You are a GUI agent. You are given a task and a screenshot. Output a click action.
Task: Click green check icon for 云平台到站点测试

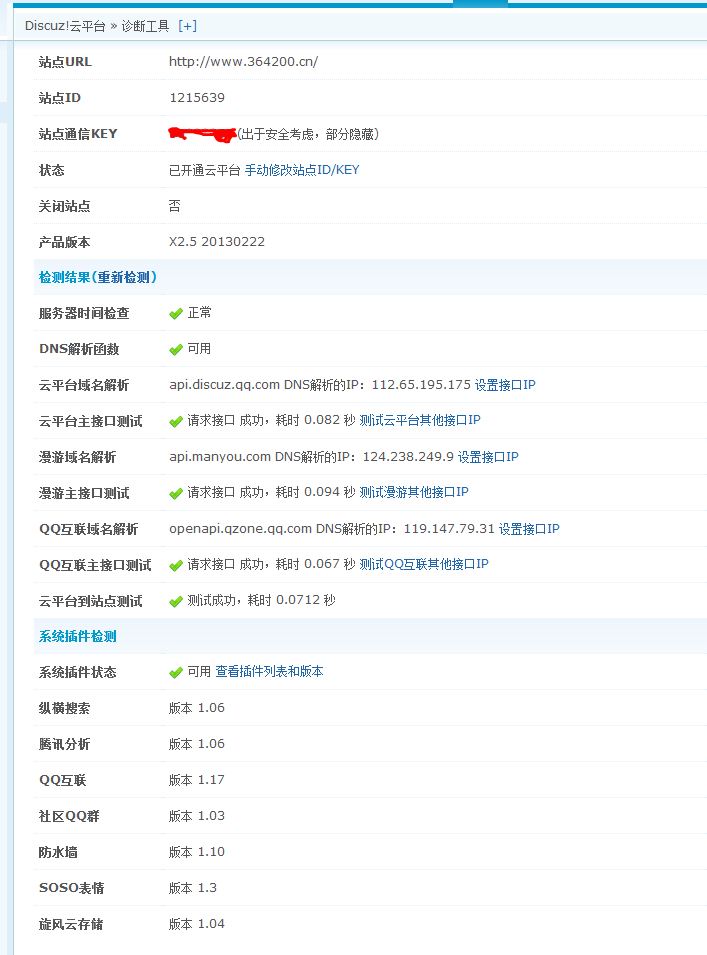pyautogui.click(x=176, y=601)
